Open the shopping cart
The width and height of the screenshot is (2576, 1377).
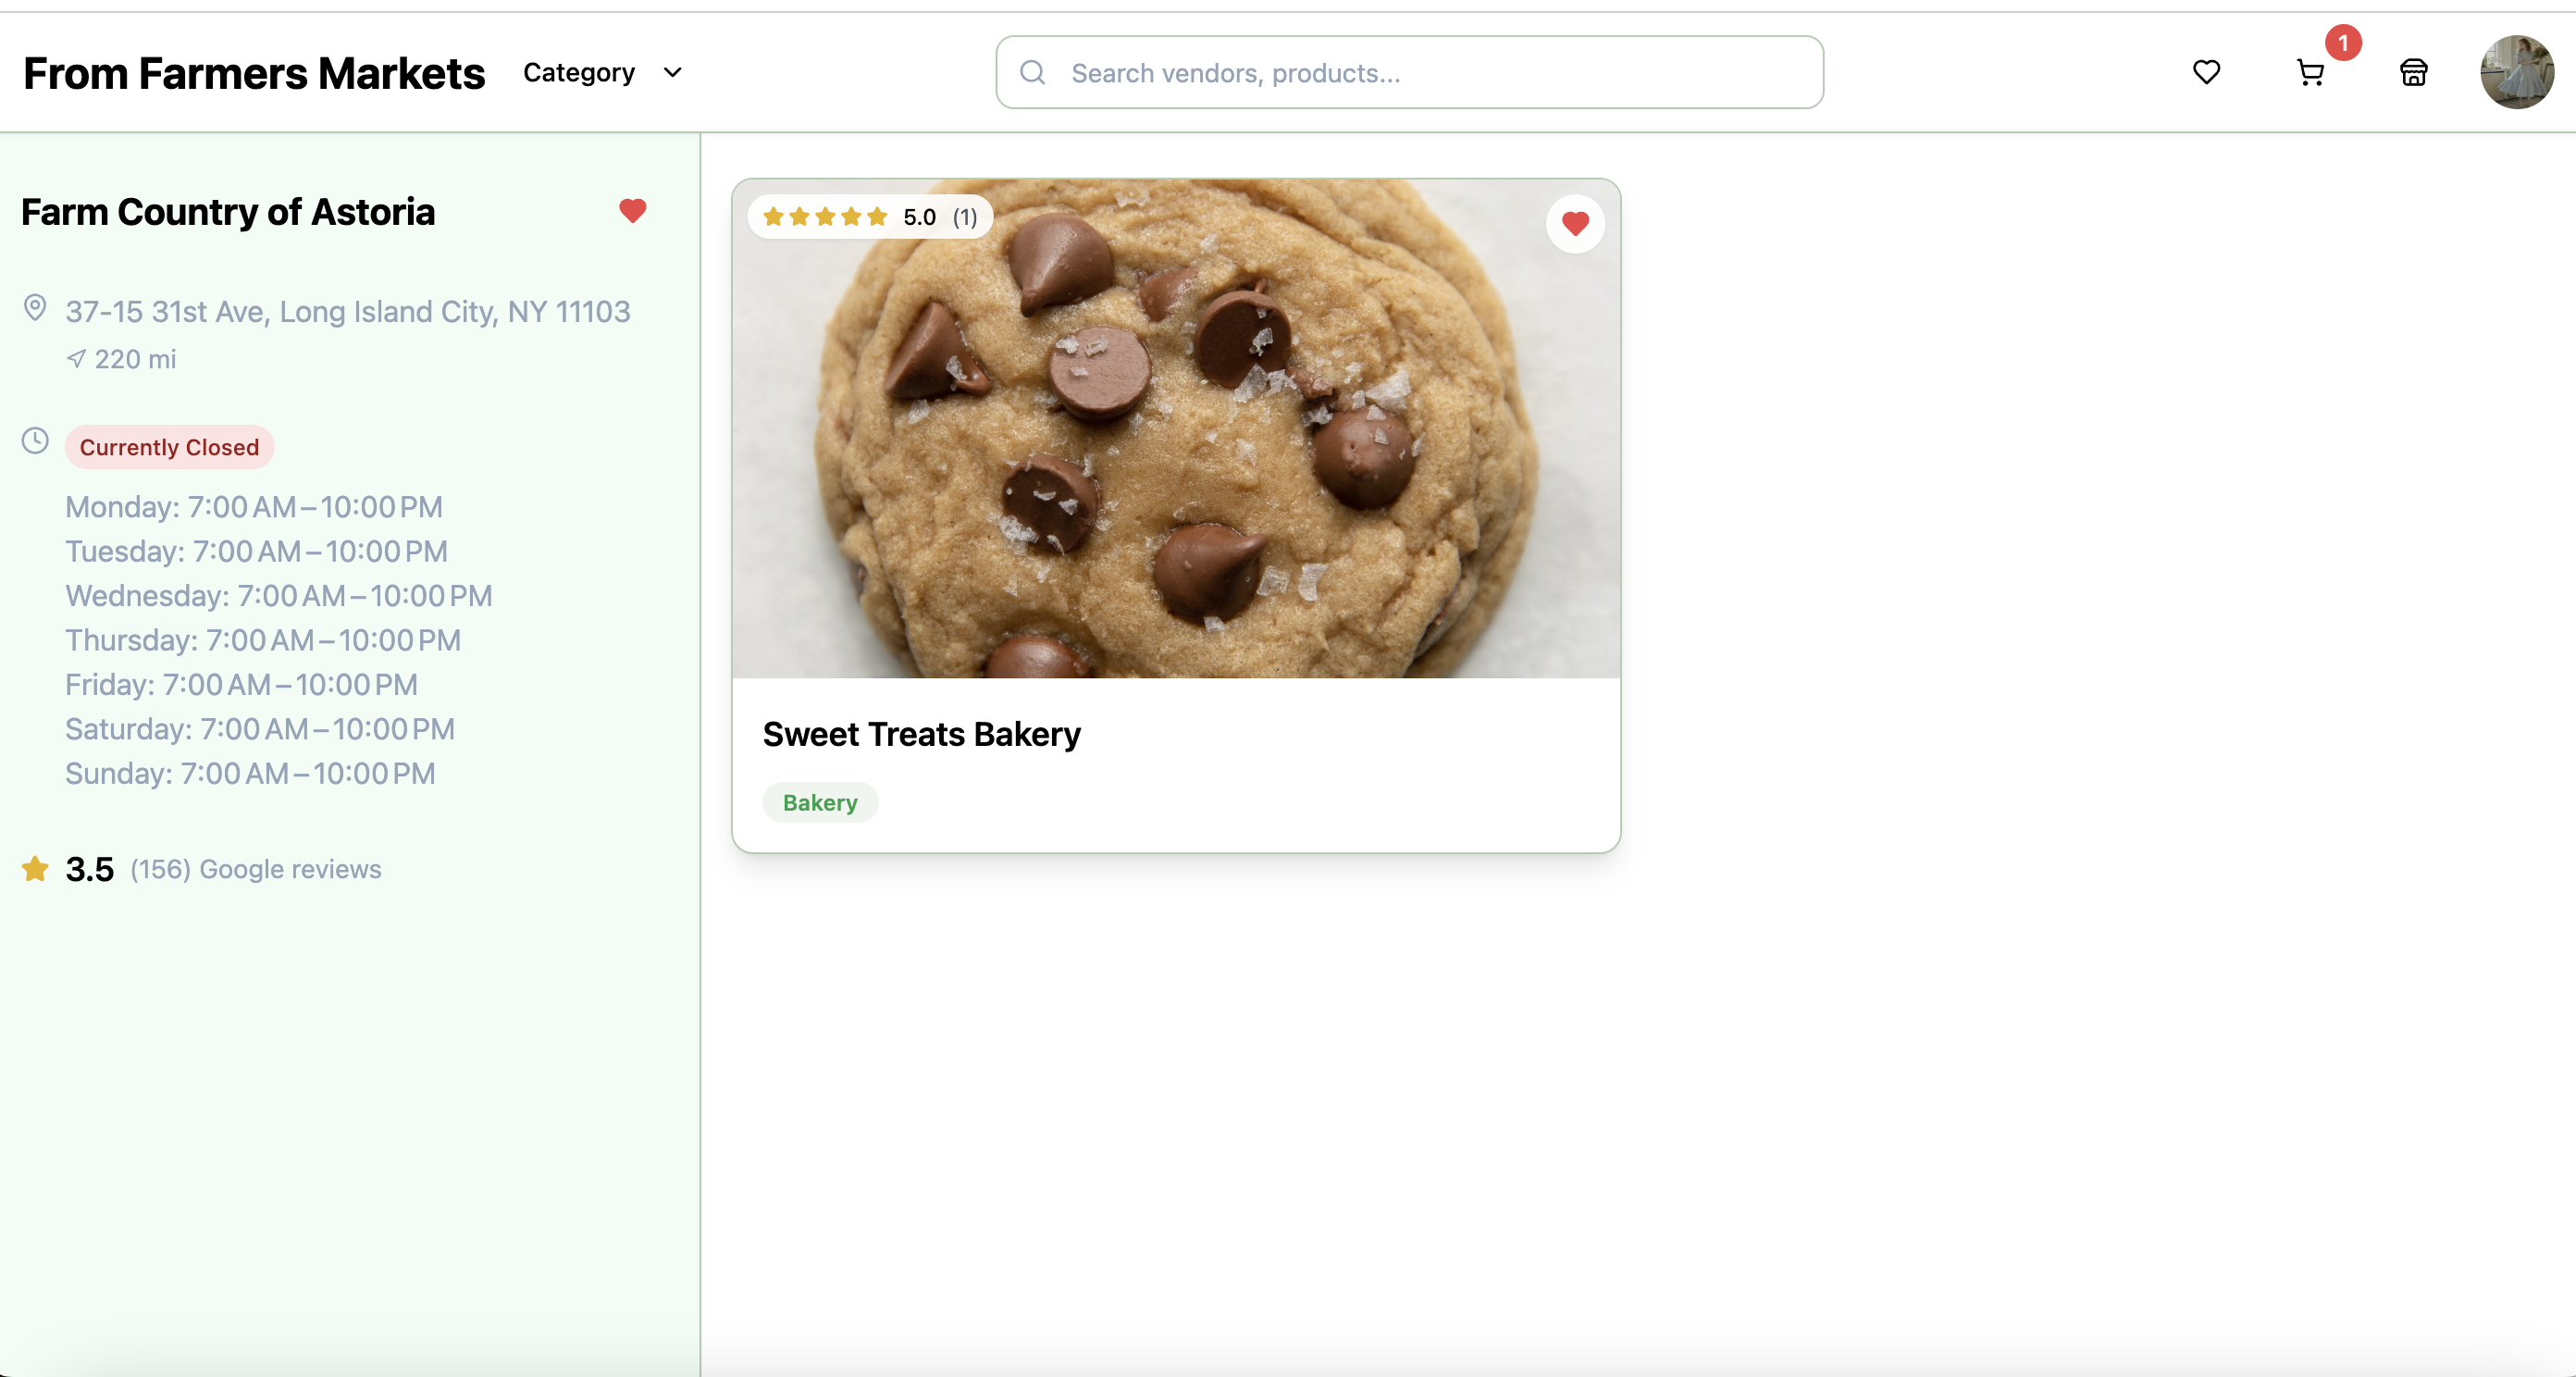tap(2309, 73)
